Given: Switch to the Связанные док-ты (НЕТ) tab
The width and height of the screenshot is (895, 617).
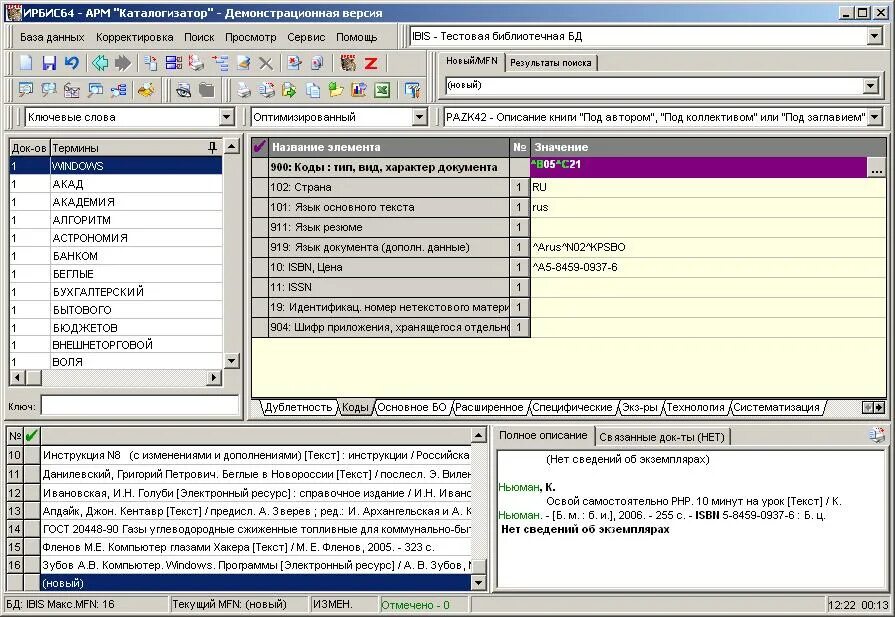Looking at the screenshot, I should (x=662, y=437).
